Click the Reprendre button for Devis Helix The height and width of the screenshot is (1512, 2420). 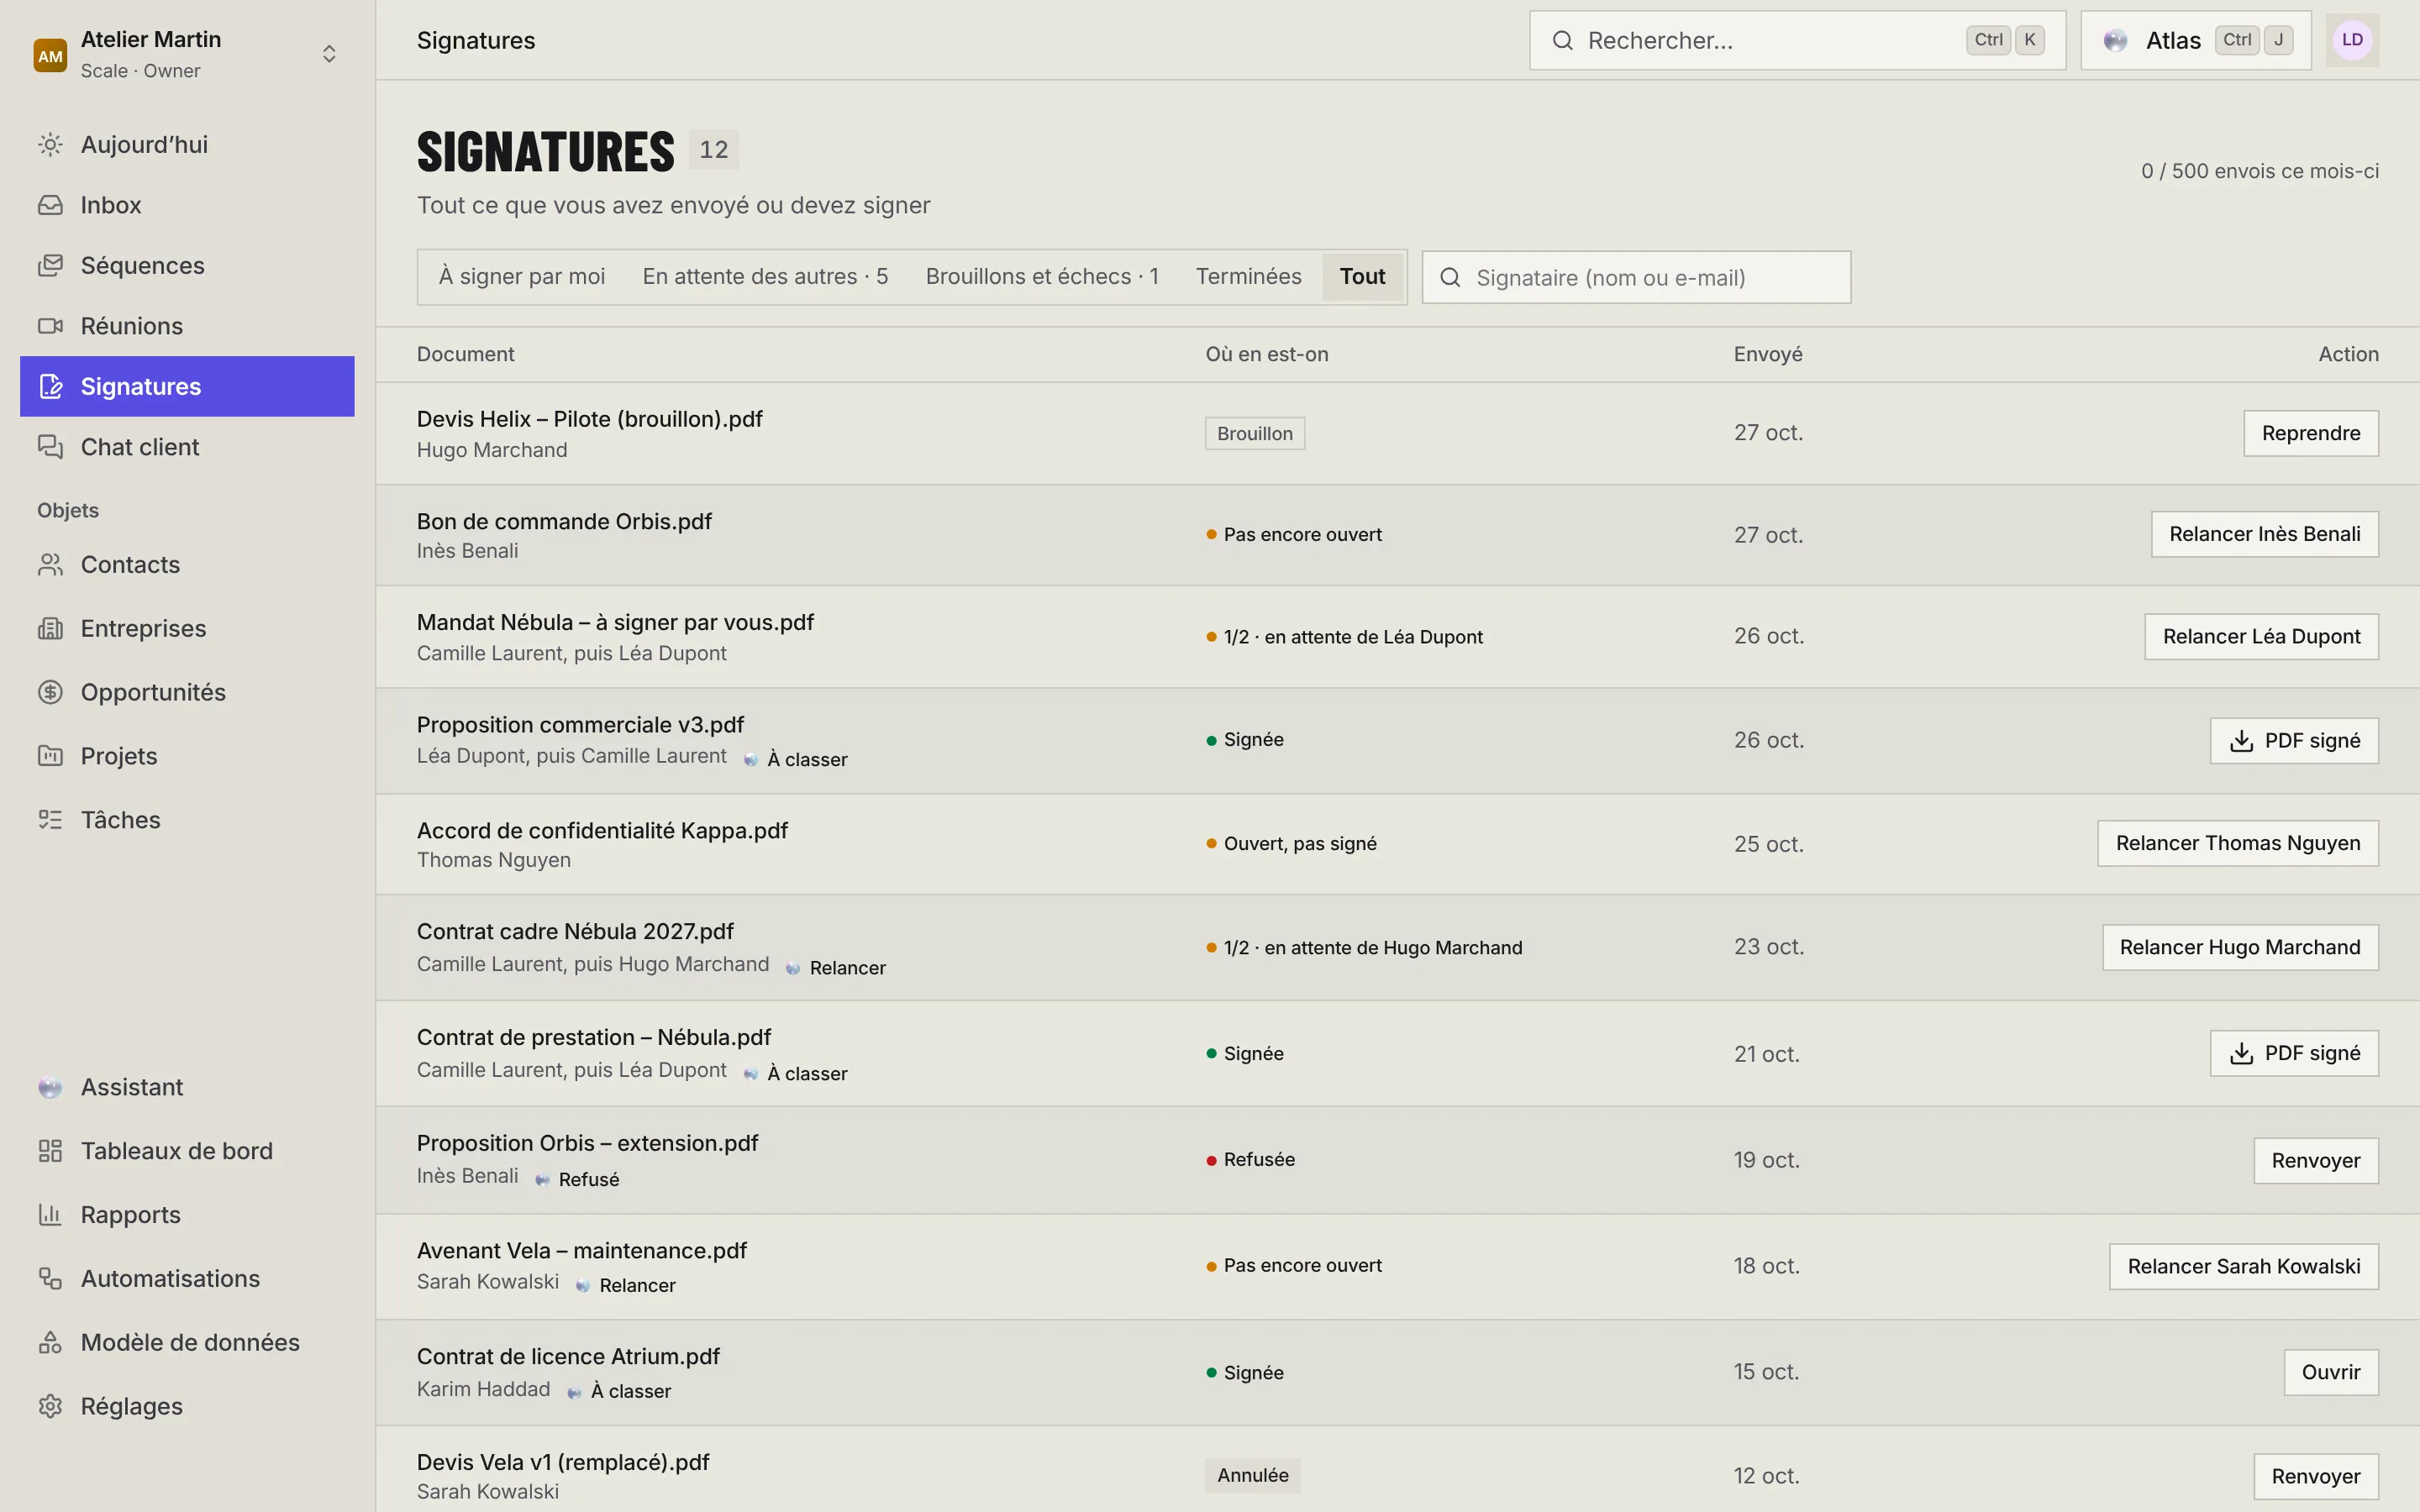tap(2310, 433)
